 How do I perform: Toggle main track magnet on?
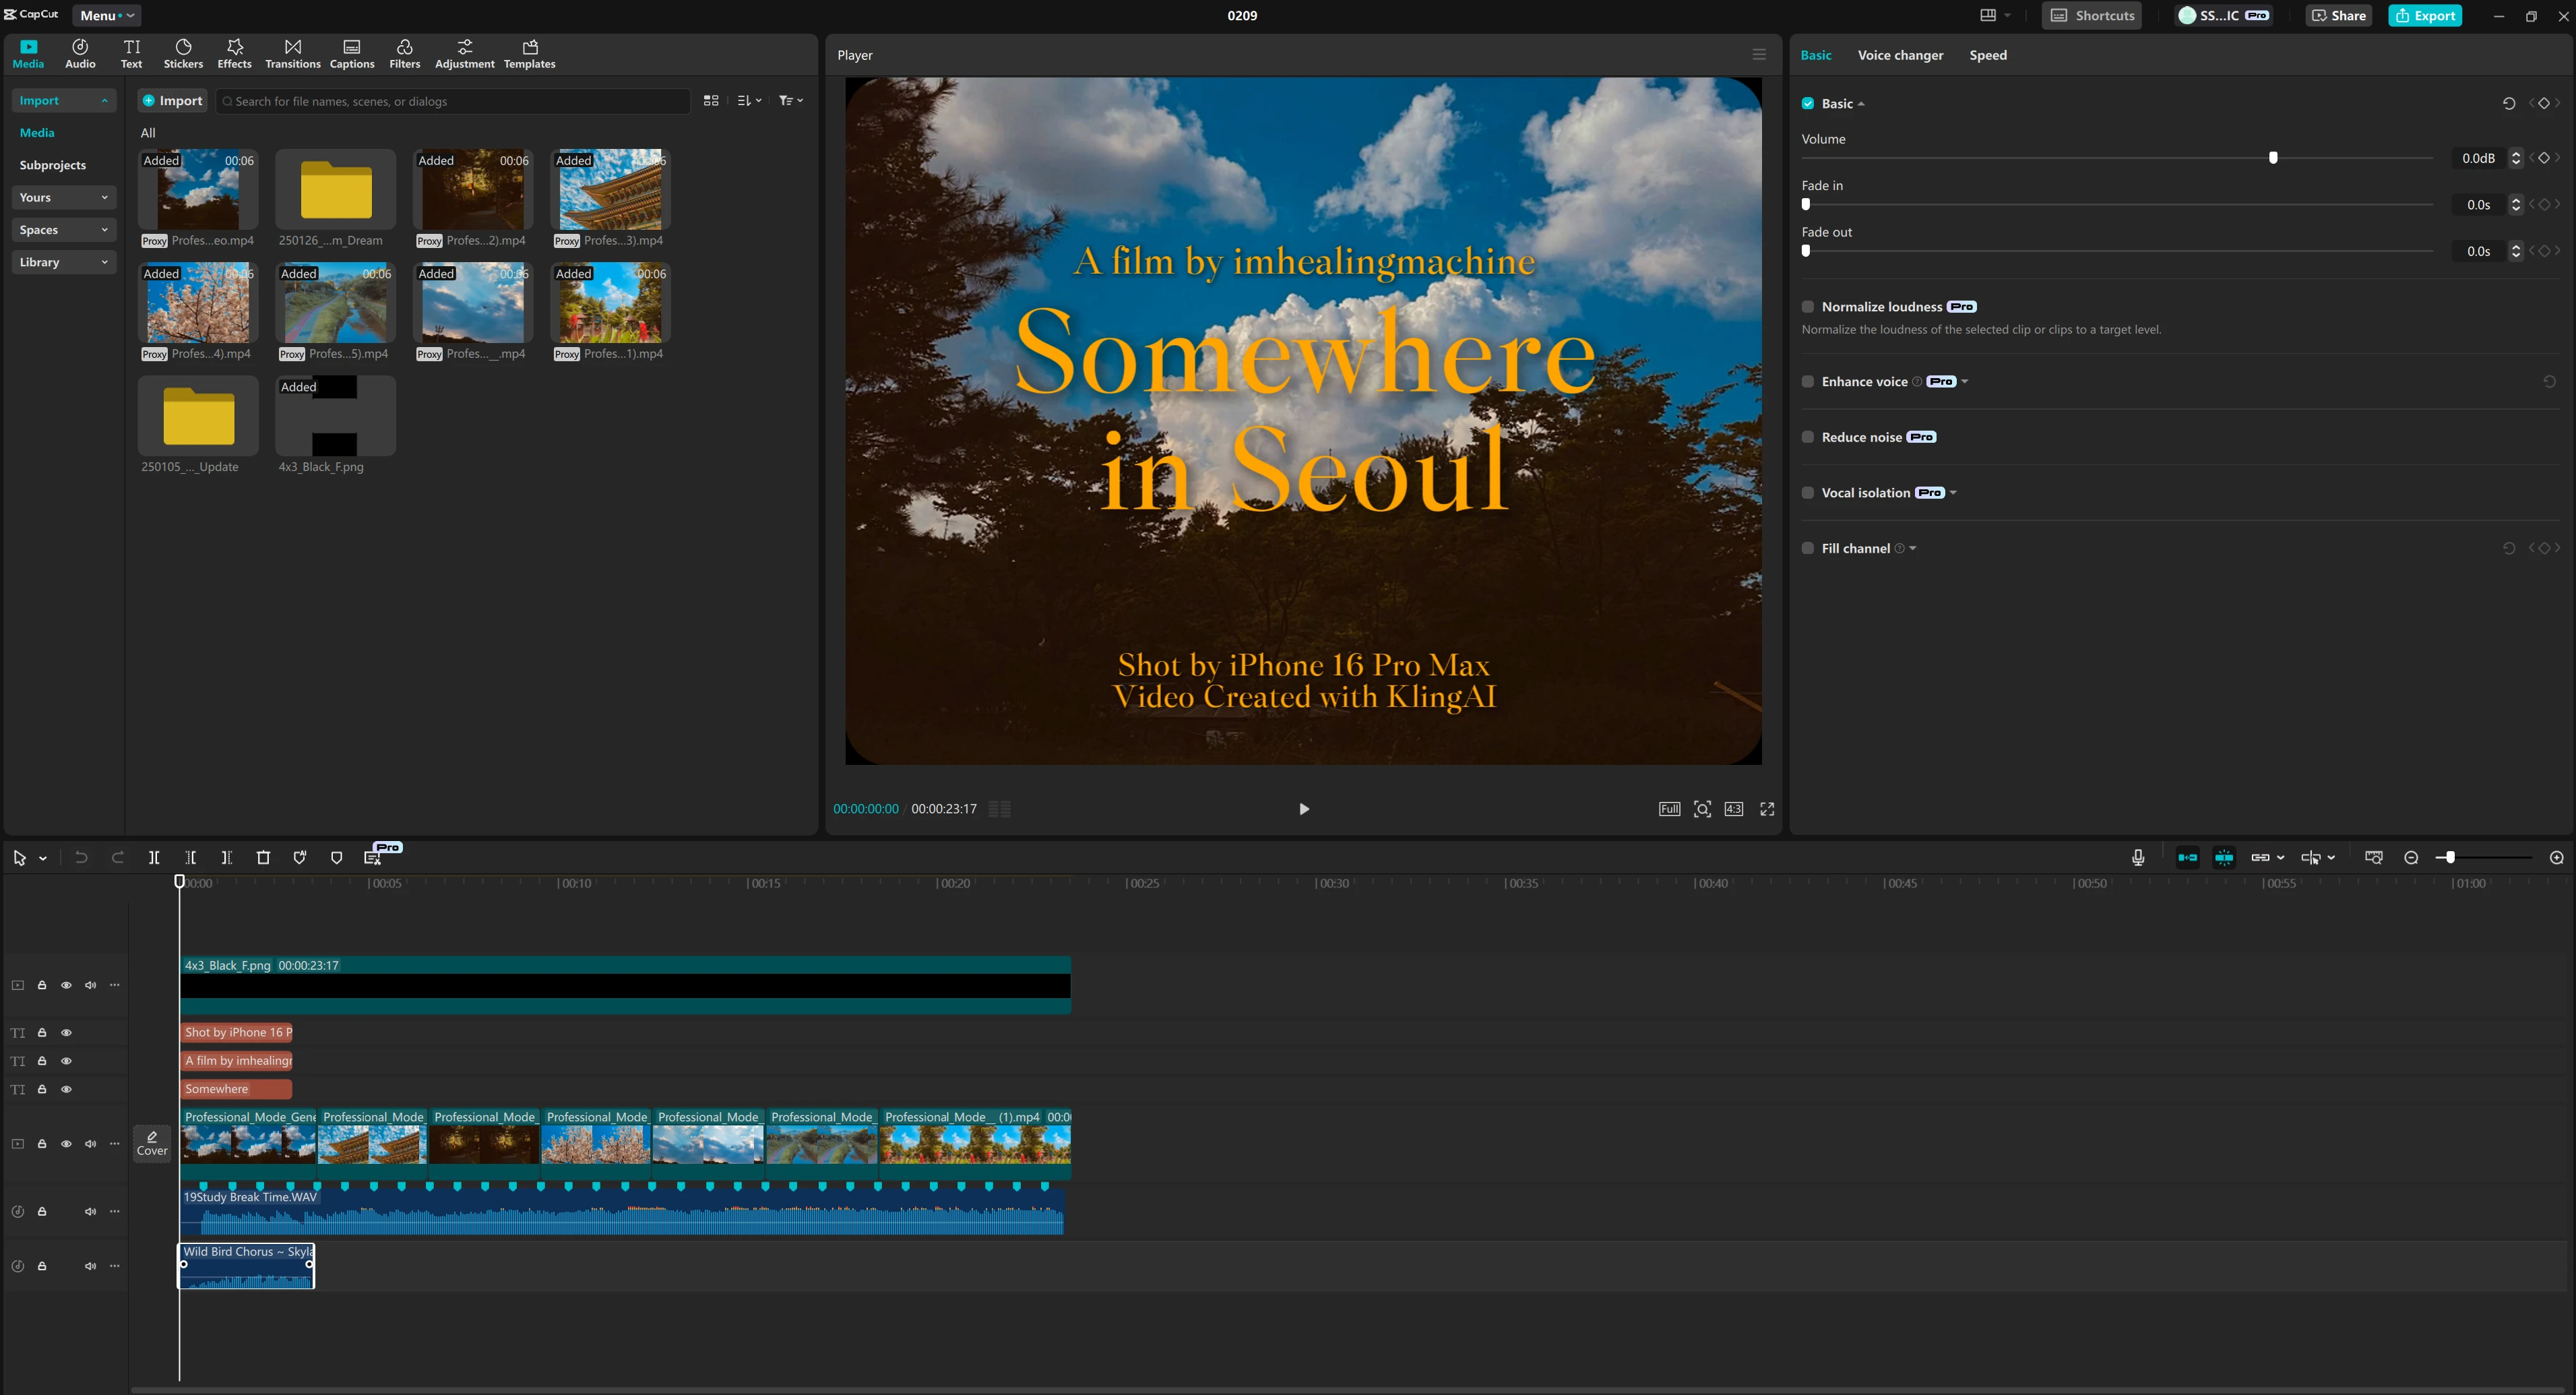click(2187, 858)
